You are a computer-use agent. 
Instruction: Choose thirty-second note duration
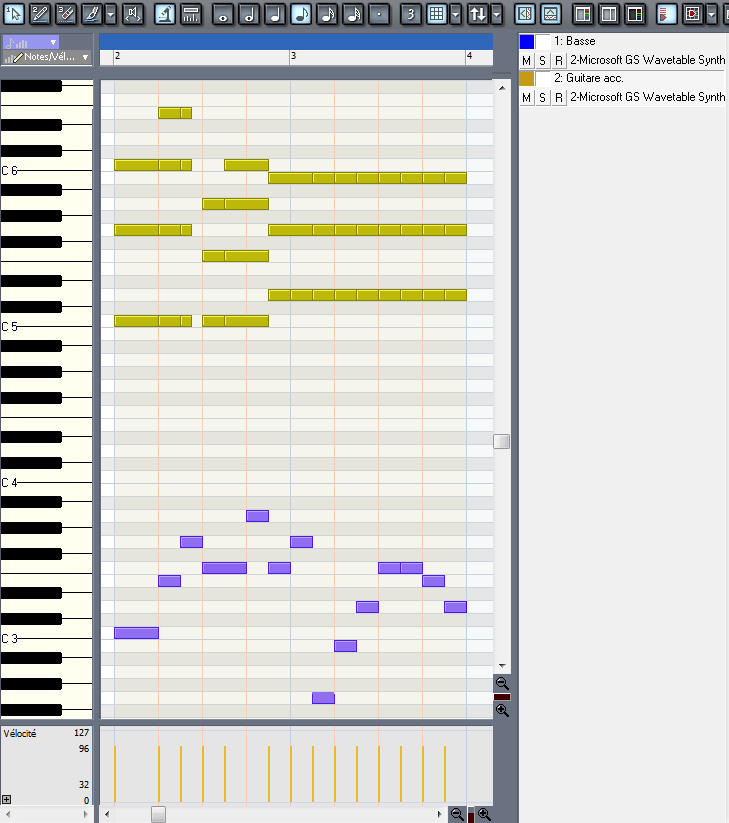point(354,14)
